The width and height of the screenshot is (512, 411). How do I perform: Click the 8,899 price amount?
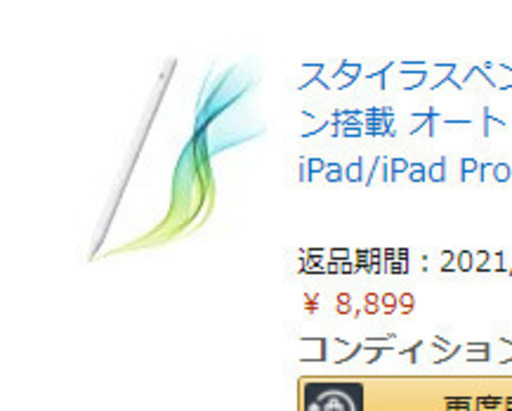pyautogui.click(x=375, y=304)
